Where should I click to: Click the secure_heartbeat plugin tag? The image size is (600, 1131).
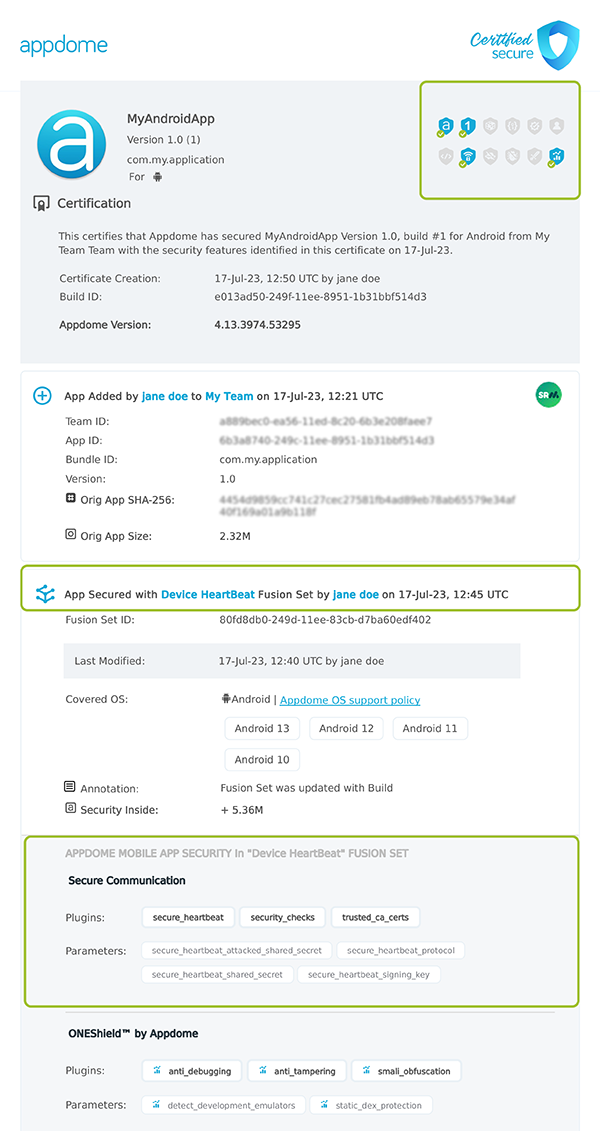point(189,917)
